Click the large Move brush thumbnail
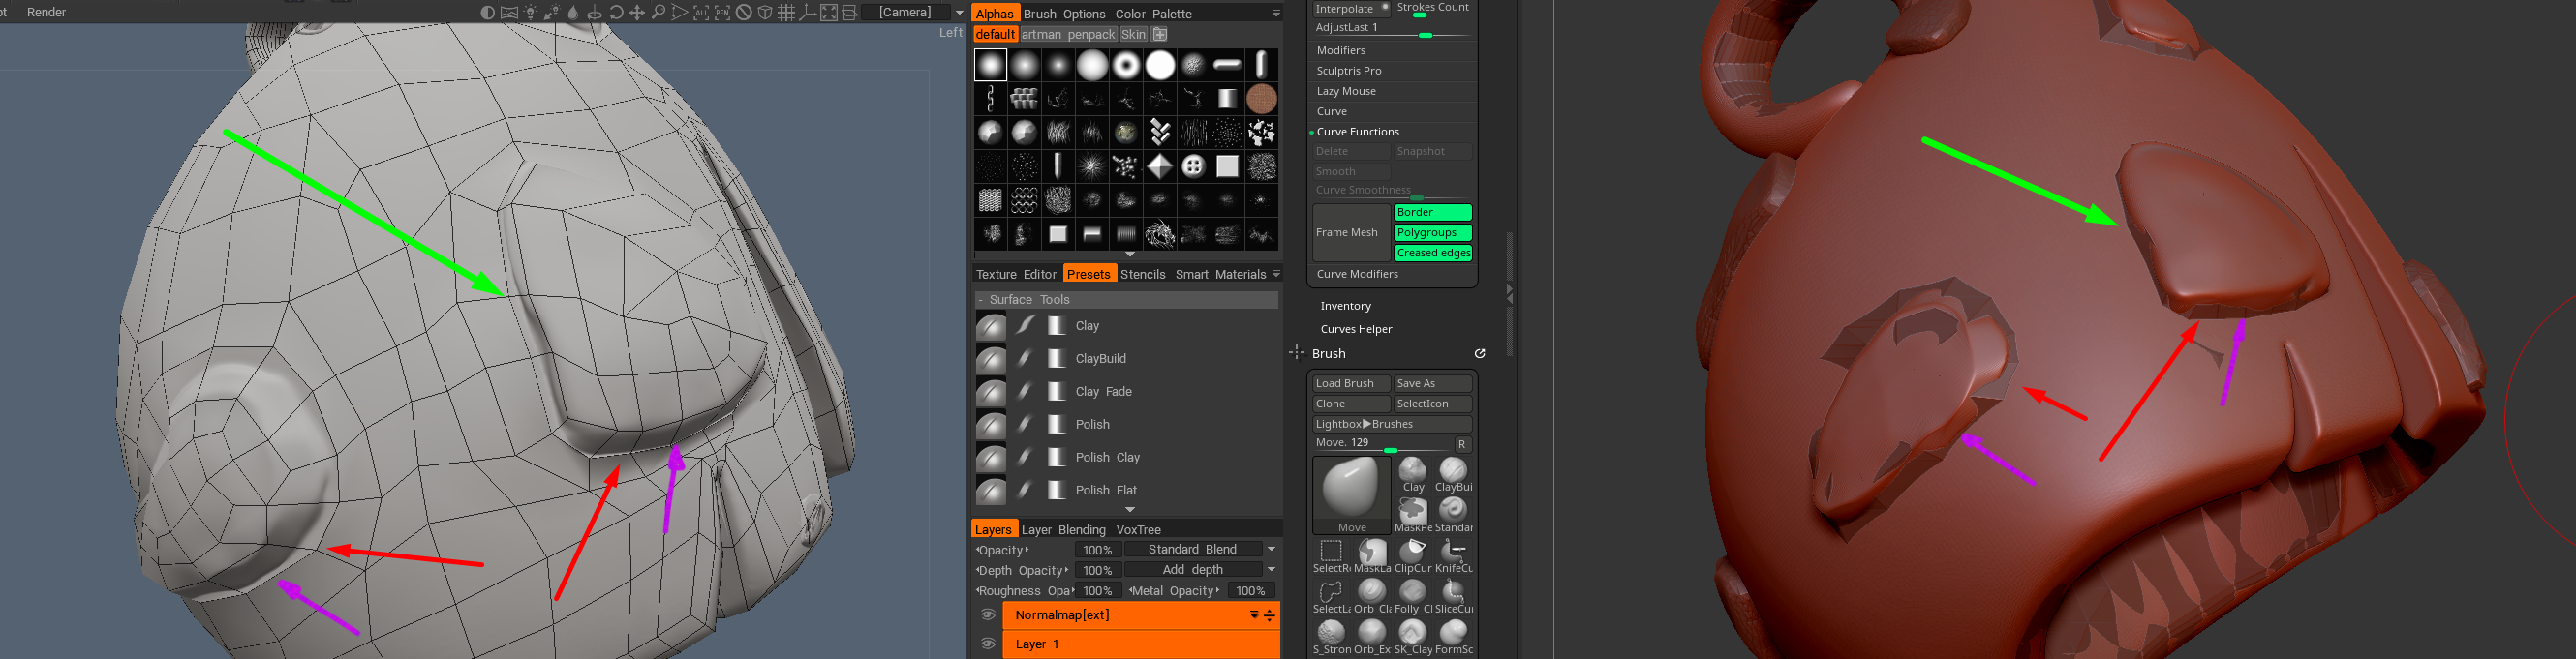The image size is (2576, 659). click(1351, 496)
